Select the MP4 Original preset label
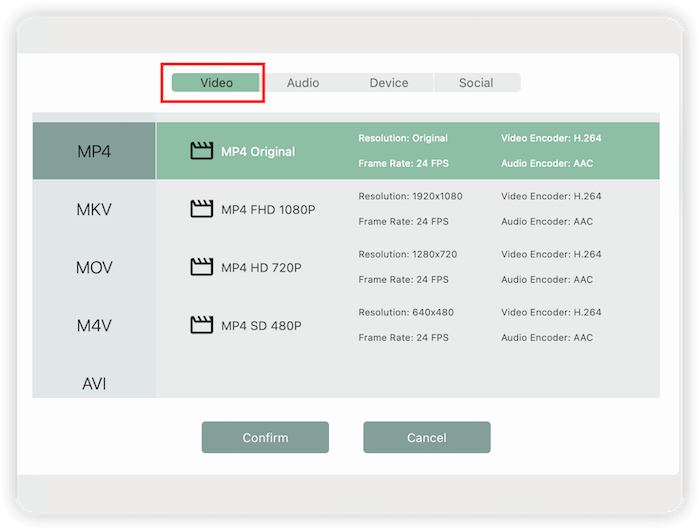This screenshot has width=700, height=530. [x=258, y=152]
